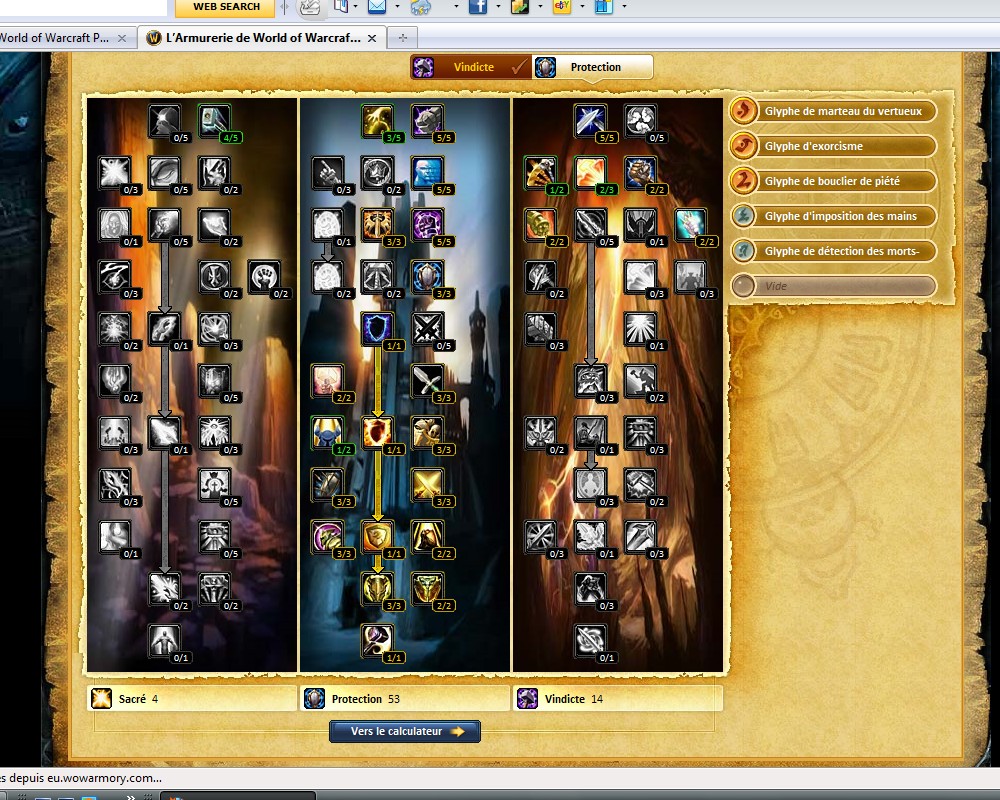This screenshot has width=1000, height=800.
Task: Click the Vers le calculateur button
Action: pos(405,731)
